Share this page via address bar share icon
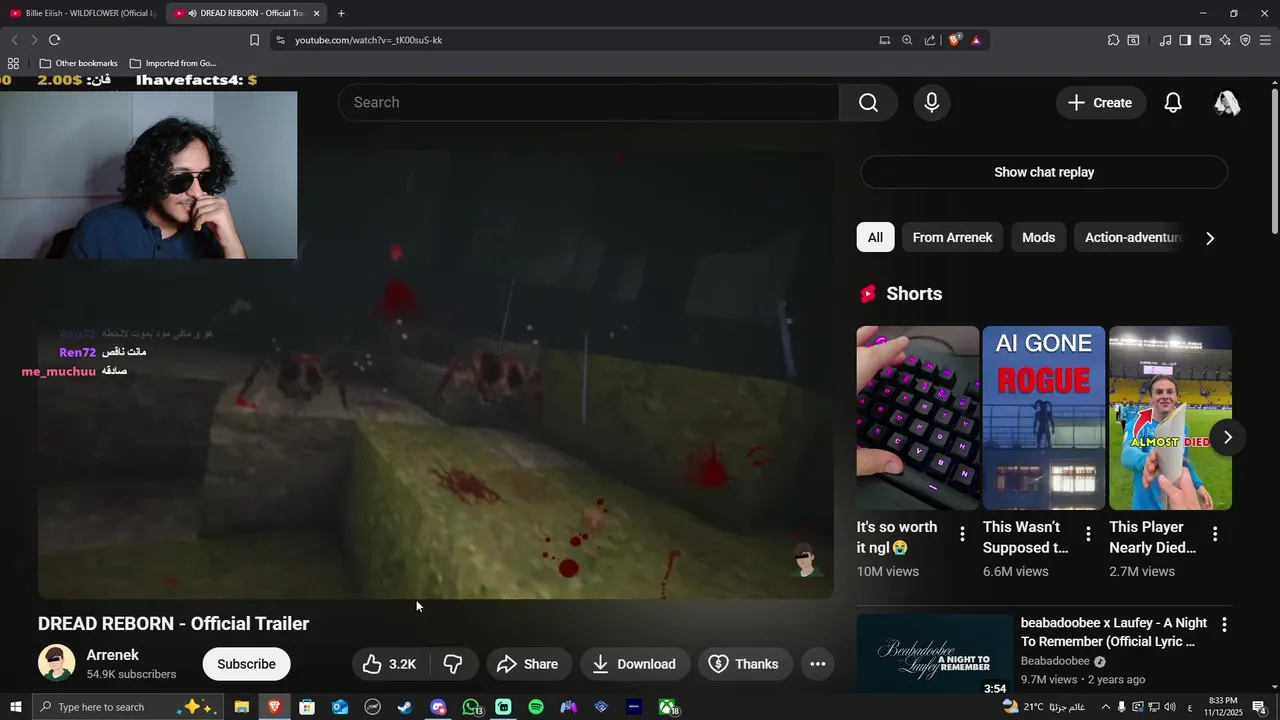1280x720 pixels. 930,40
